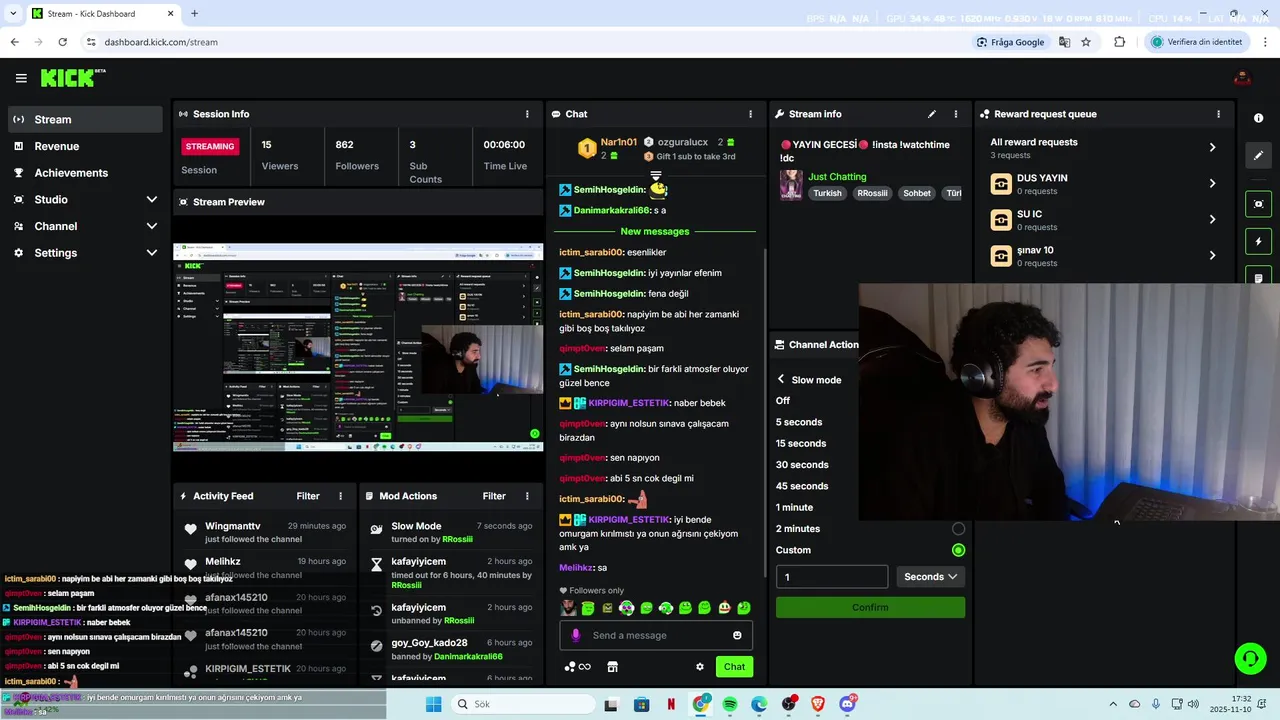Expand the DUS YAYIN reward requests
The image size is (1280, 720).
coord(1212,183)
